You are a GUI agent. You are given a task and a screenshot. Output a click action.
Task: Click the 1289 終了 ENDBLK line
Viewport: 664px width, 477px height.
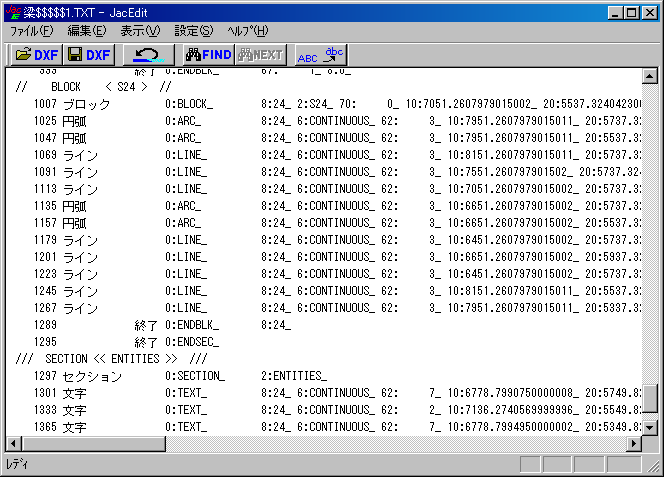click(x=150, y=325)
